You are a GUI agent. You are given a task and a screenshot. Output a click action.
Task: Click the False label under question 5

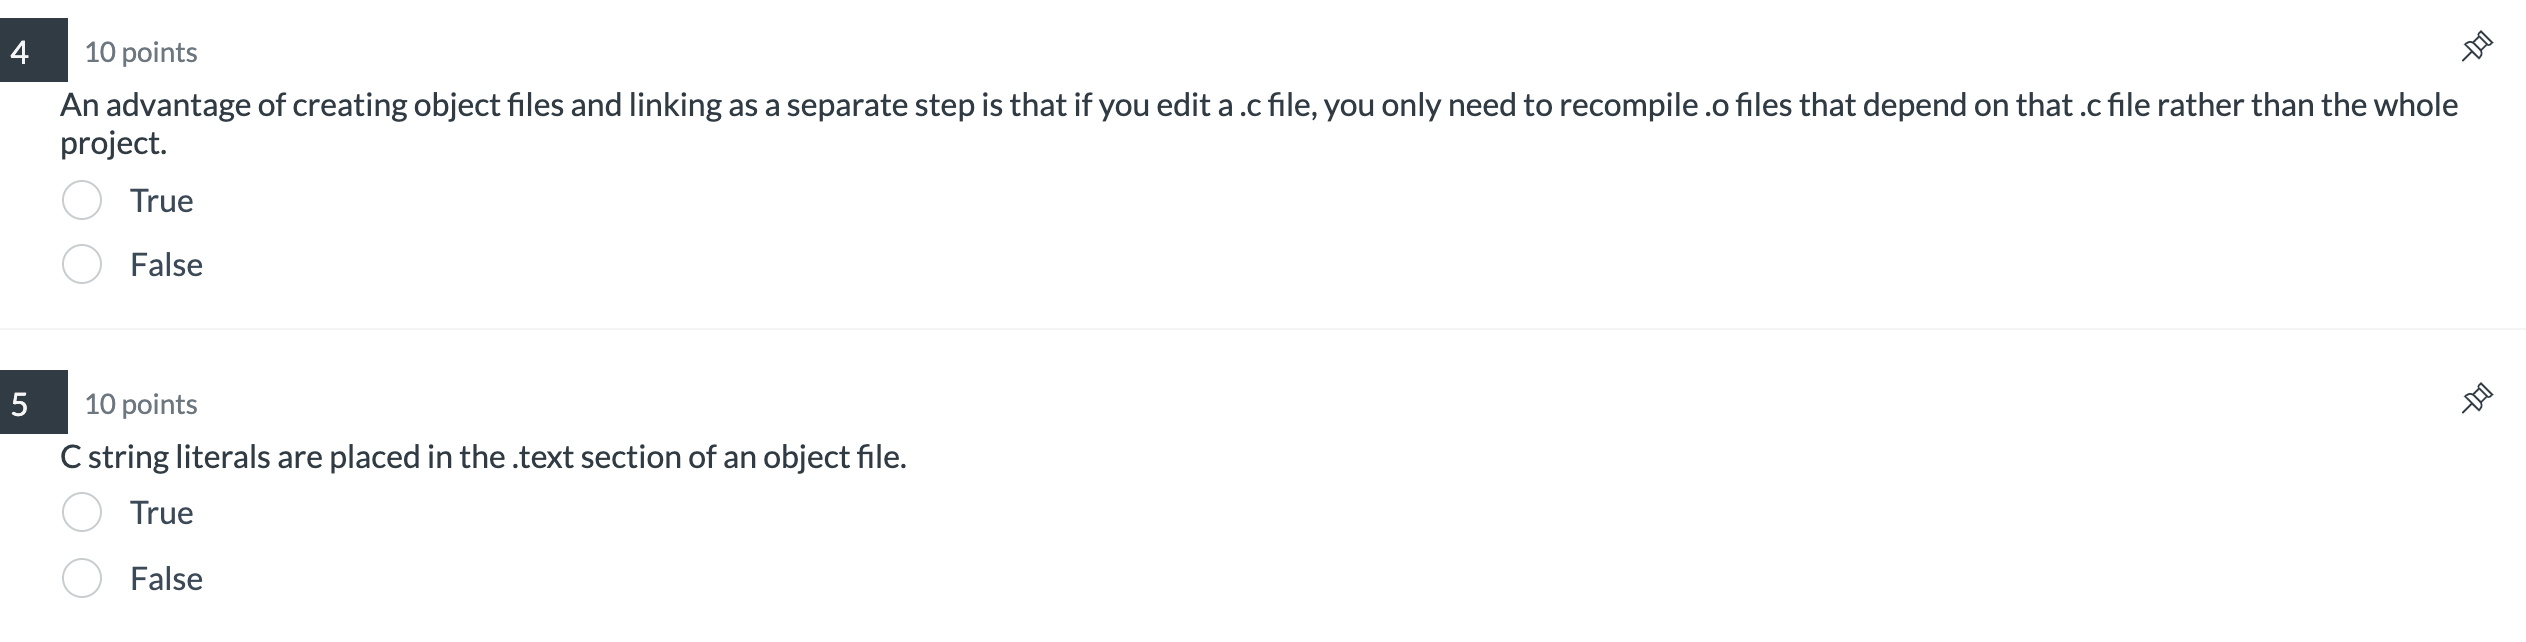coord(166,578)
